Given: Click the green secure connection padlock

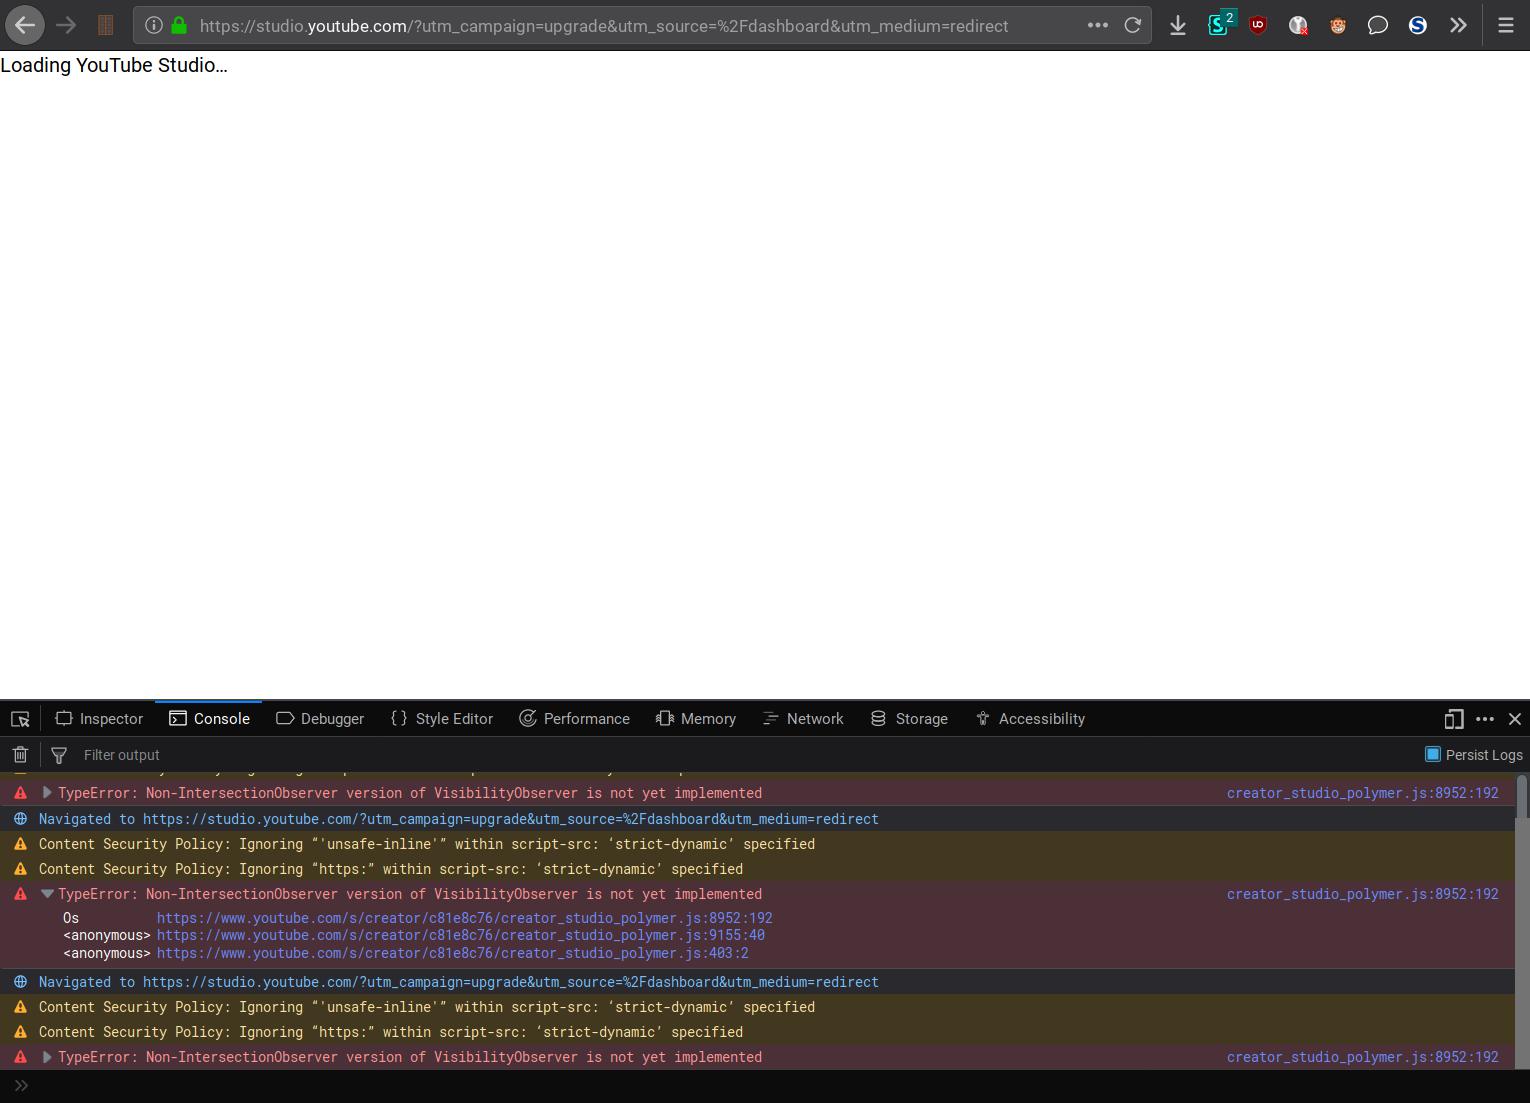Looking at the screenshot, I should (x=179, y=26).
